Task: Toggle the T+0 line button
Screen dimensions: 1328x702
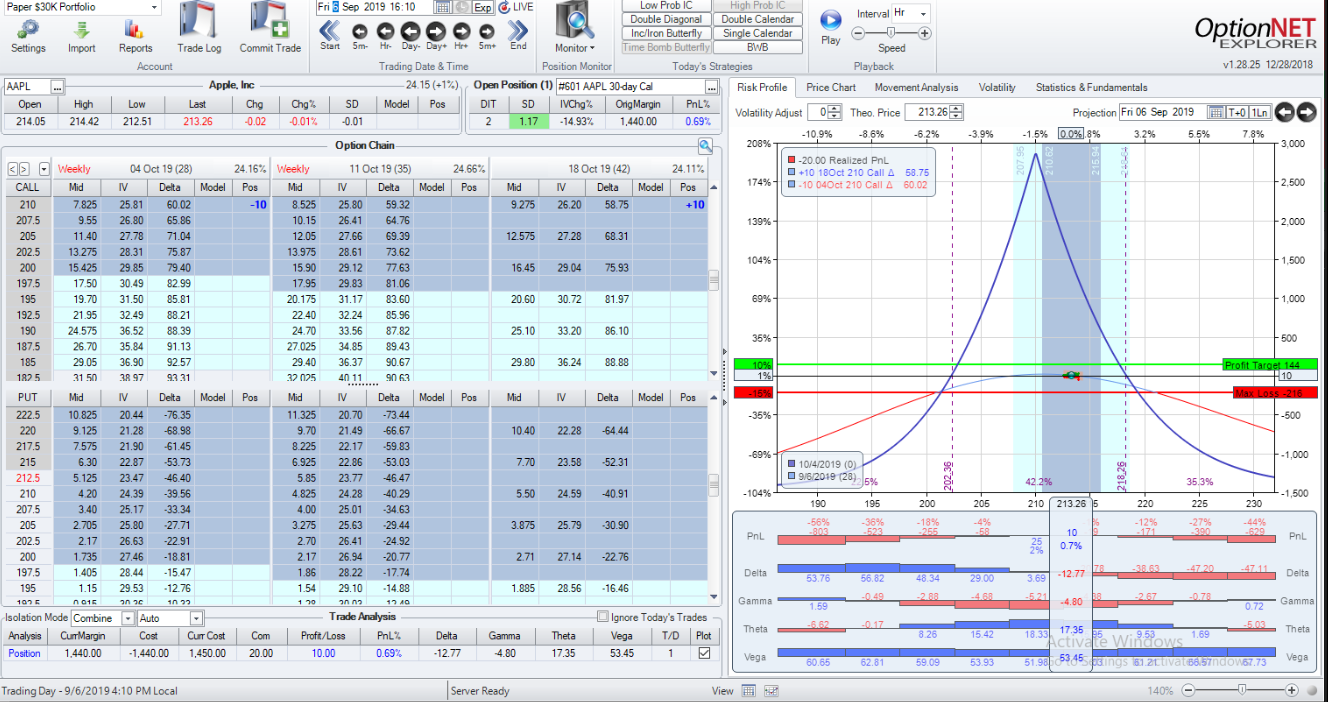Action: coord(1236,112)
